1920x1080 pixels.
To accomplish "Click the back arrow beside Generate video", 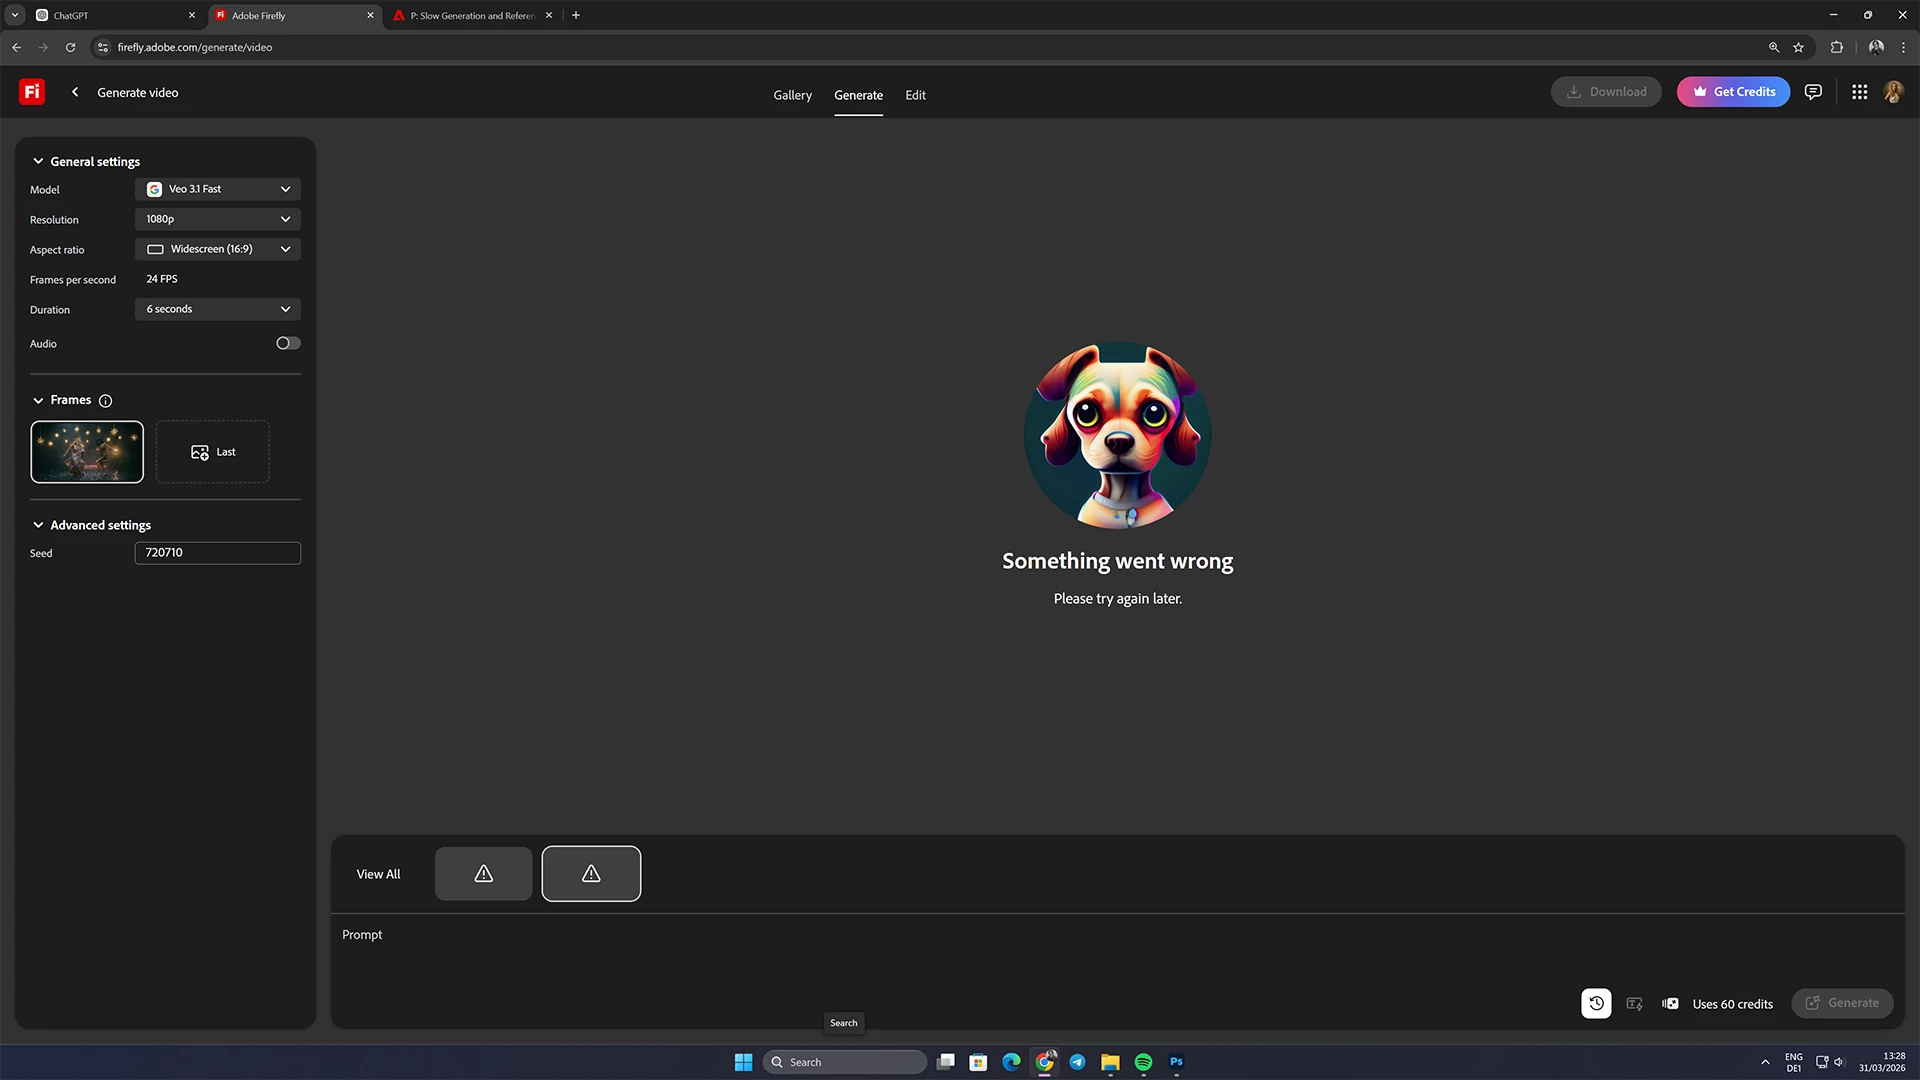I will click(75, 92).
